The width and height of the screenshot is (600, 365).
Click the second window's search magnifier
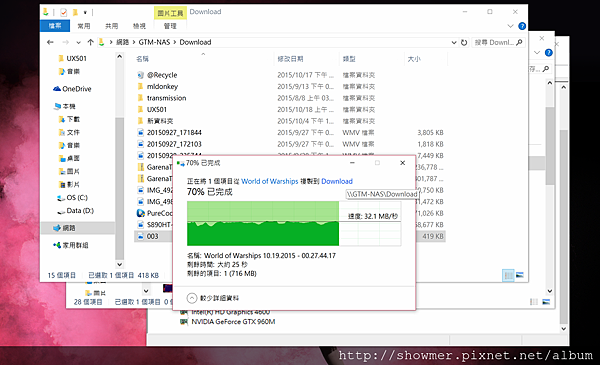(x=546, y=69)
